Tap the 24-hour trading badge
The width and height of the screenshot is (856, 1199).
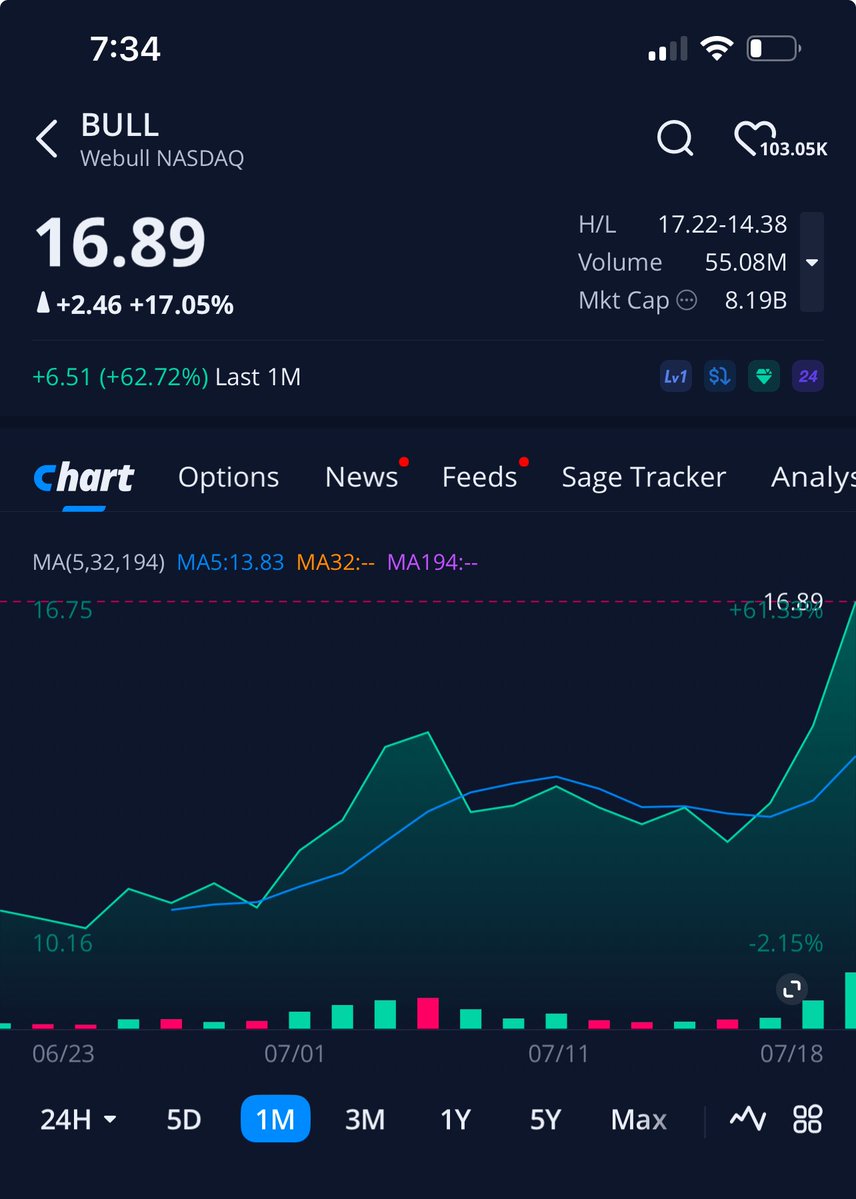(x=808, y=376)
